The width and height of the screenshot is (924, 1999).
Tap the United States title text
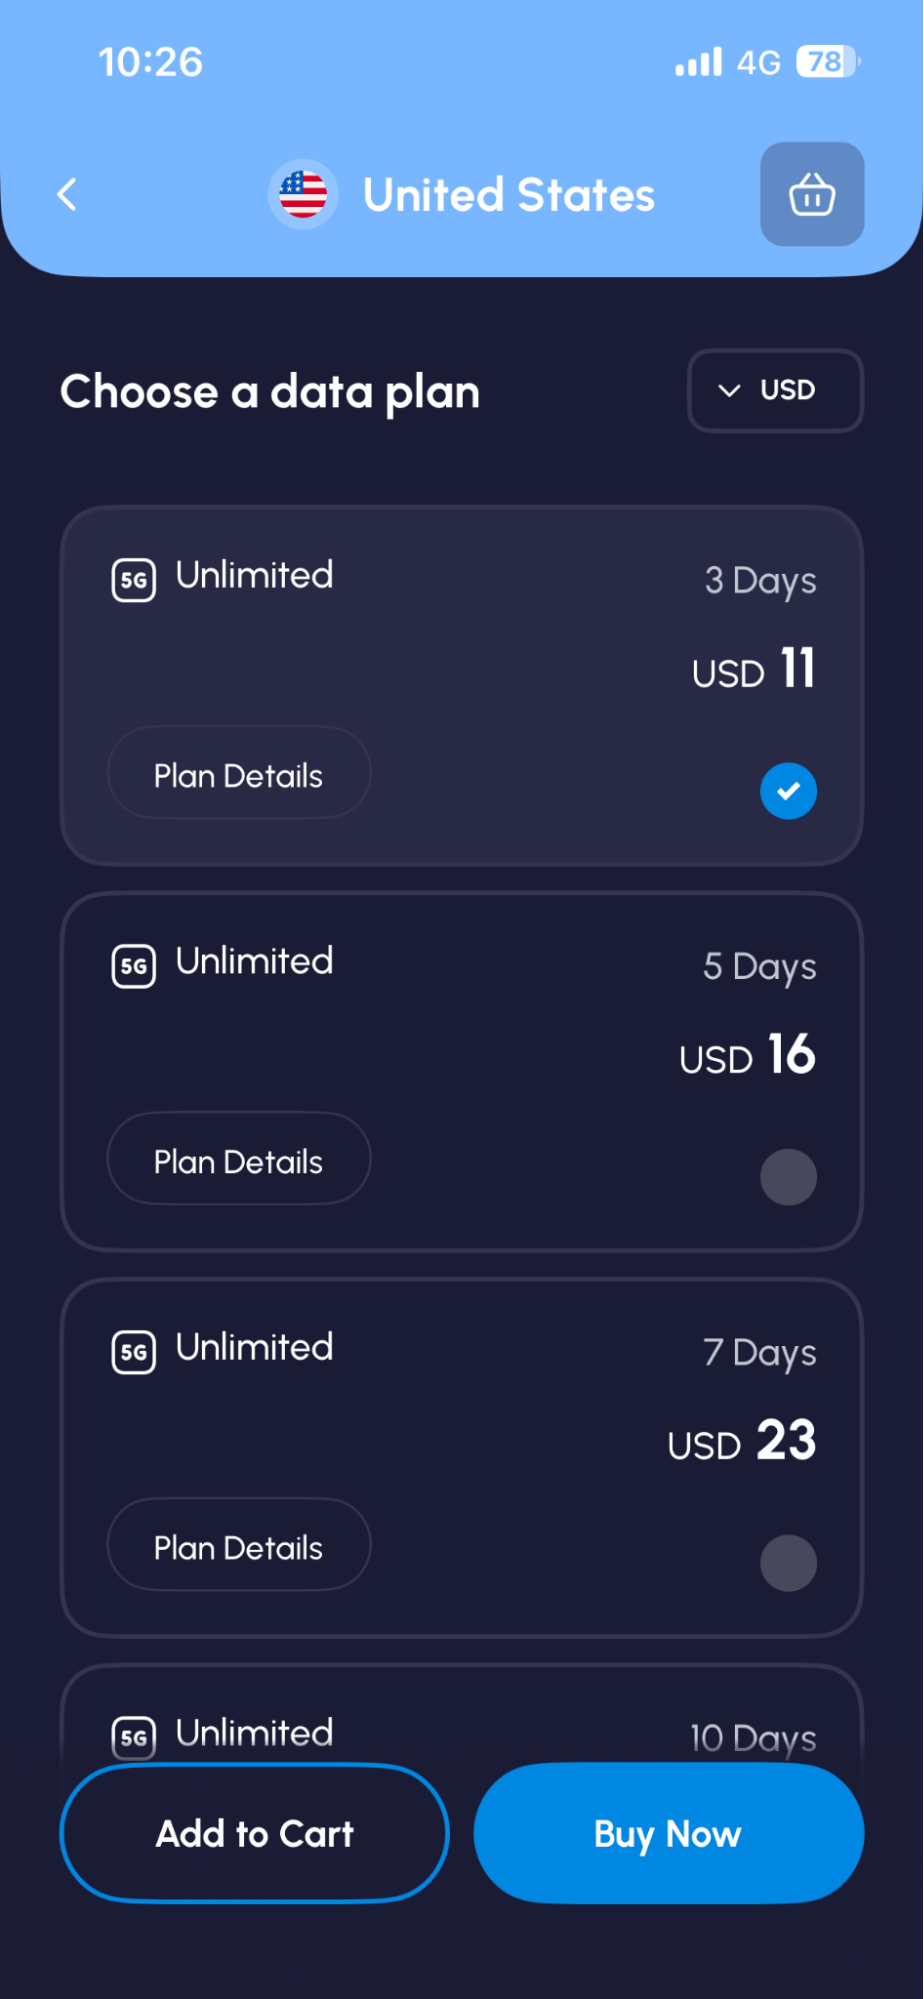coord(509,194)
